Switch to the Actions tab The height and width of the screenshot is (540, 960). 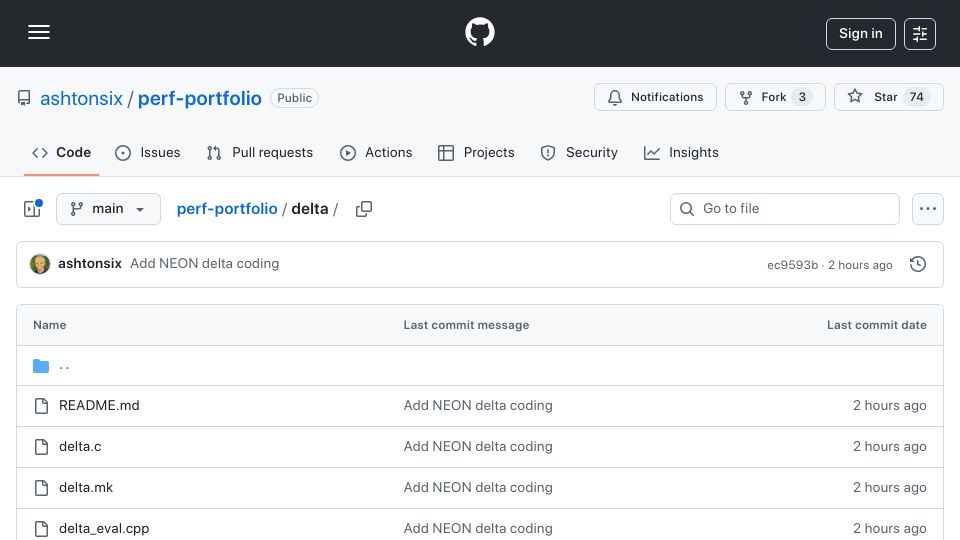[x=376, y=152]
